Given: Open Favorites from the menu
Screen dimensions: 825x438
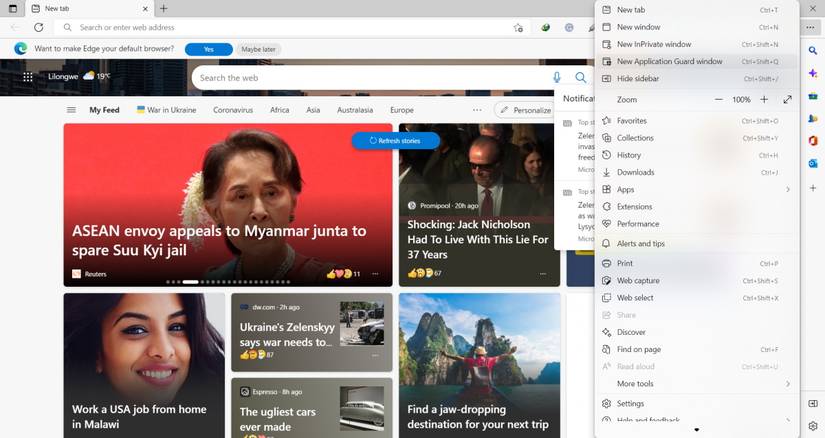Looking at the screenshot, I should click(x=697, y=121).
